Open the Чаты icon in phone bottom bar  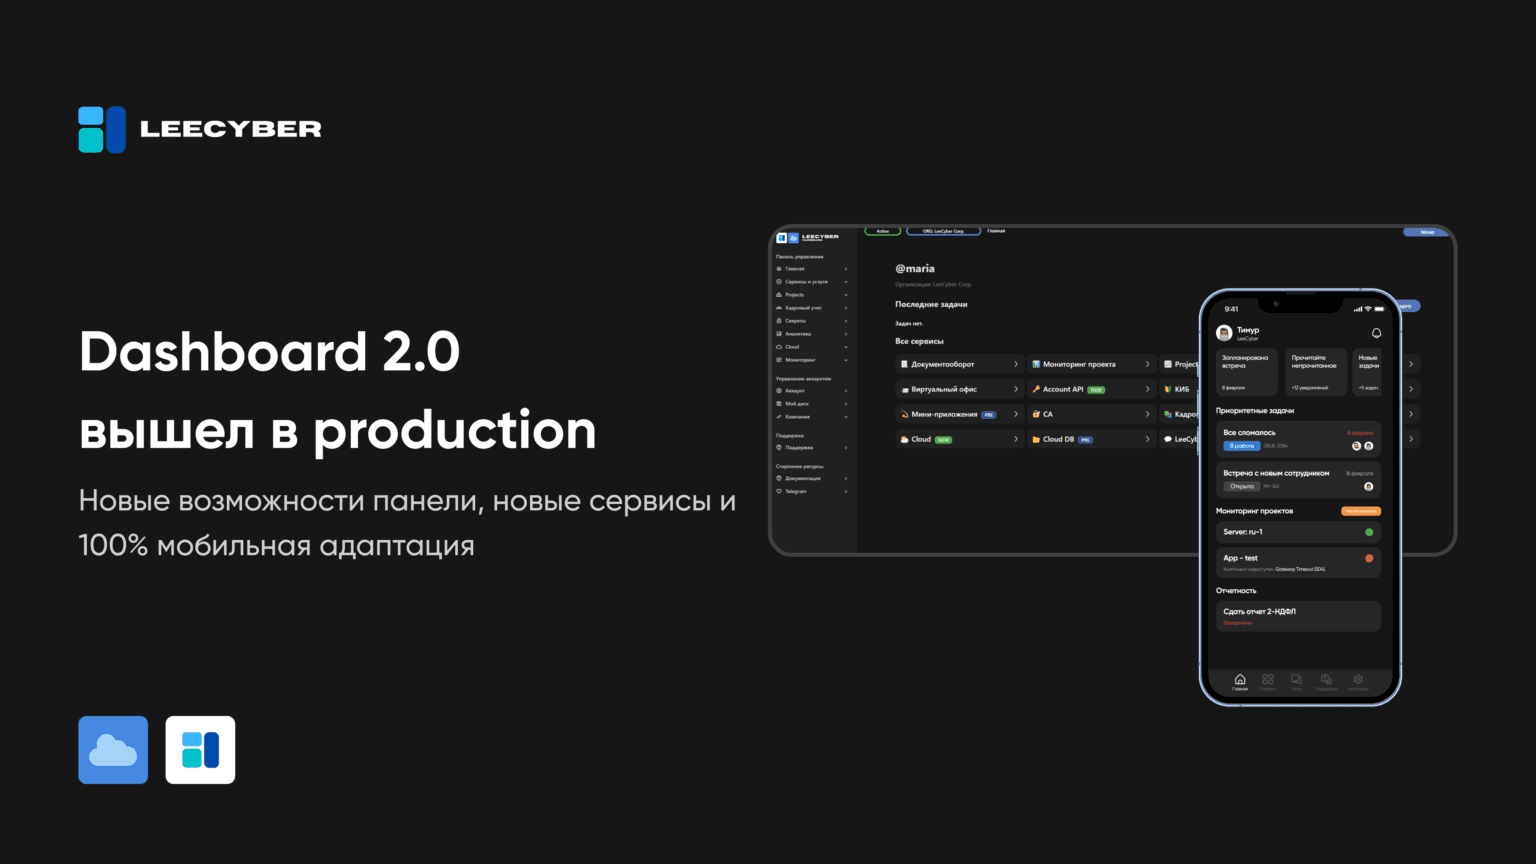pos(1295,679)
